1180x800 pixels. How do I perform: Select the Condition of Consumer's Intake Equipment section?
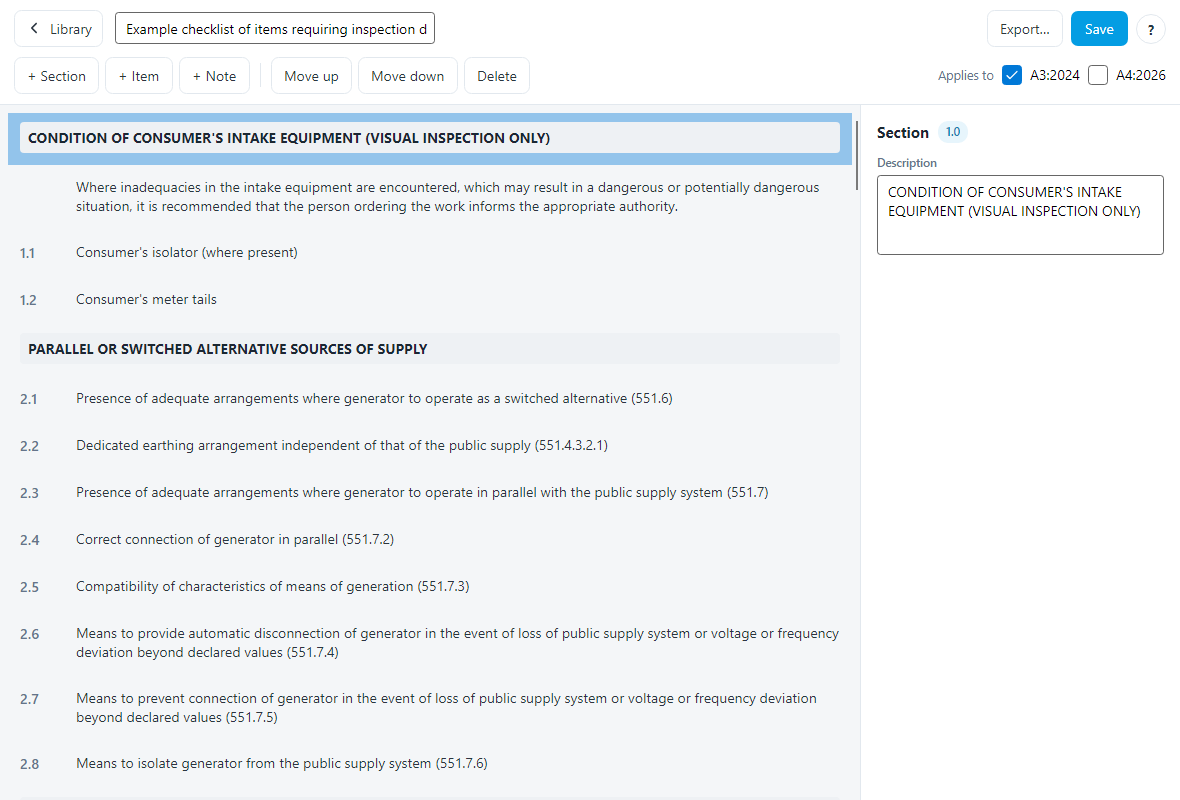pyautogui.click(x=430, y=138)
